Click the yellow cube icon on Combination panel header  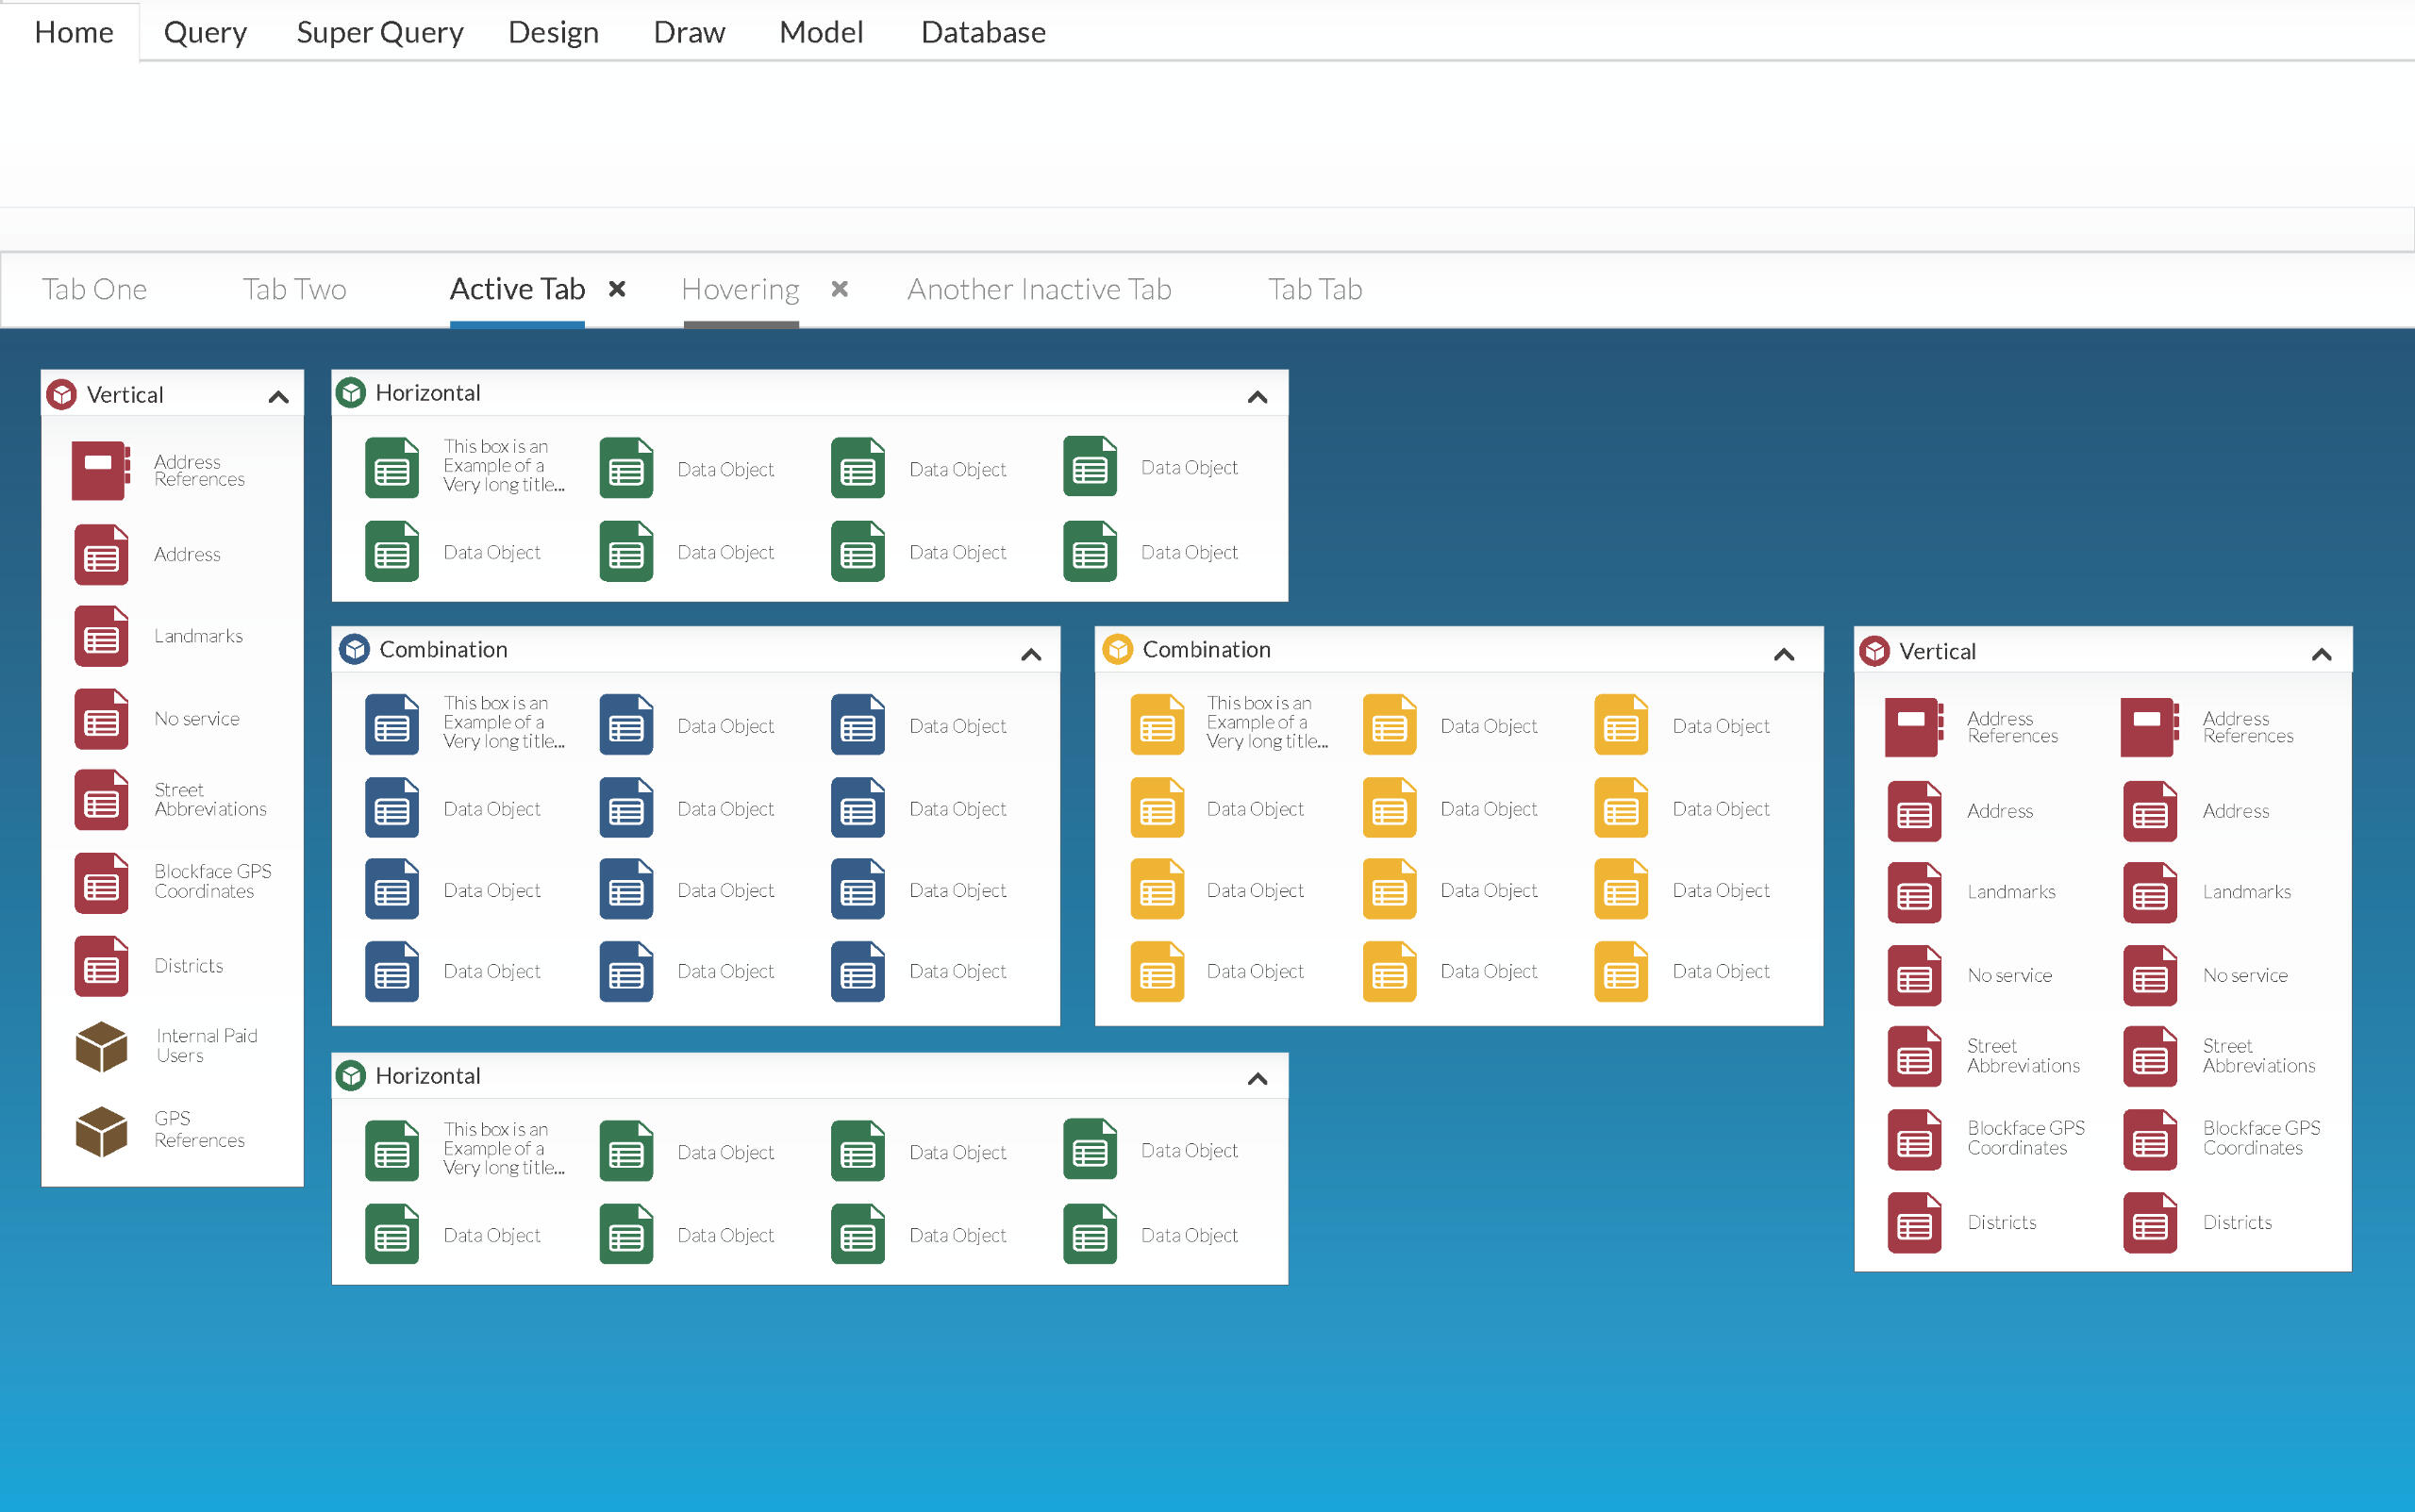pyautogui.click(x=1117, y=649)
